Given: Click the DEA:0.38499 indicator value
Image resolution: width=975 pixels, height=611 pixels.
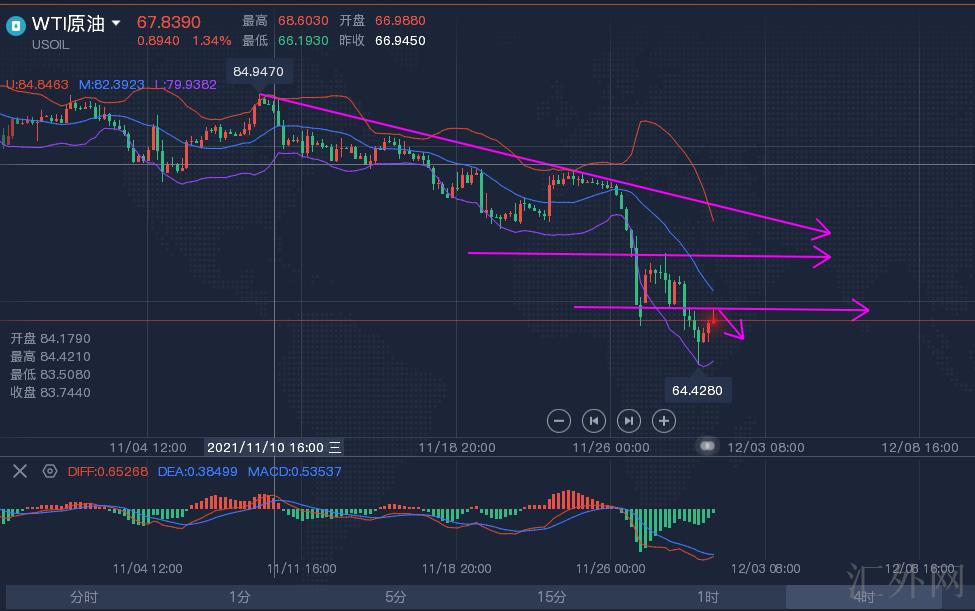Looking at the screenshot, I should [197, 472].
